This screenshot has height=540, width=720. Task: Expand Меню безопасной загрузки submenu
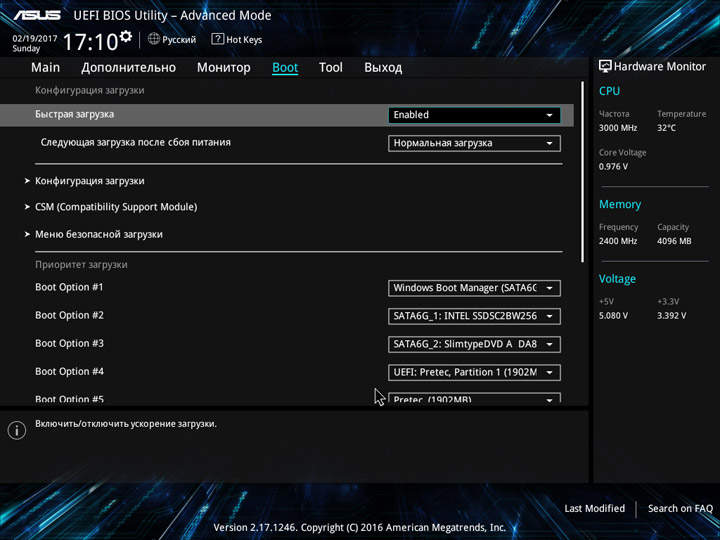(x=94, y=234)
